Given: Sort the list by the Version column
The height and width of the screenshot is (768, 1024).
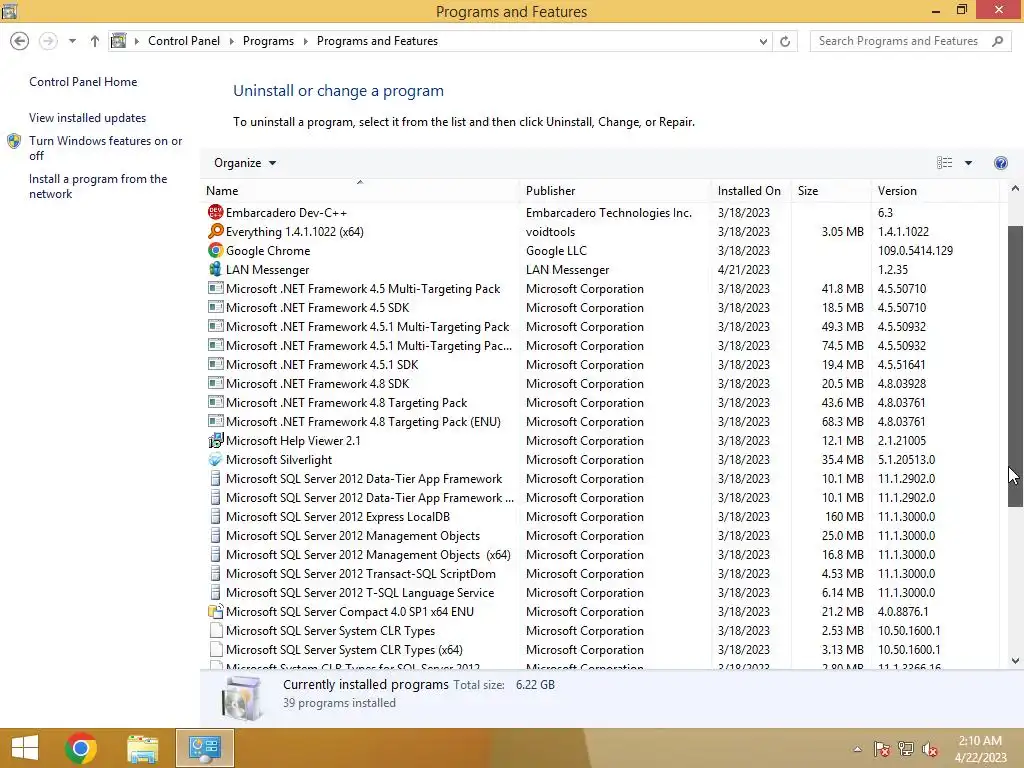Looking at the screenshot, I should tap(935, 191).
